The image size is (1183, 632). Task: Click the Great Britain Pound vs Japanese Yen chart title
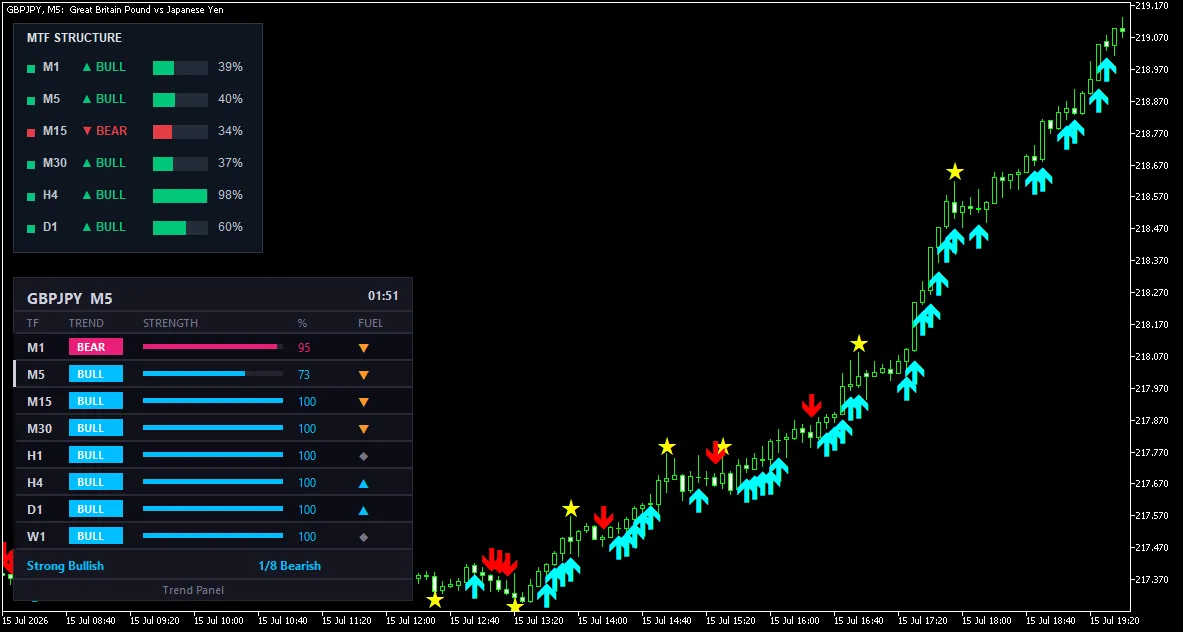(146, 10)
